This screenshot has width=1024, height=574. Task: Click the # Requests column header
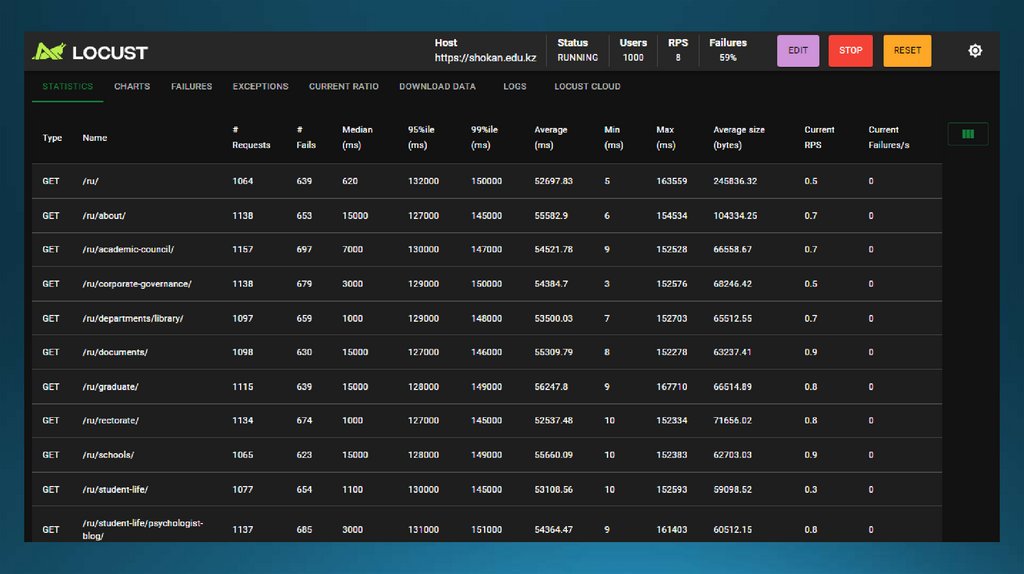click(x=251, y=137)
